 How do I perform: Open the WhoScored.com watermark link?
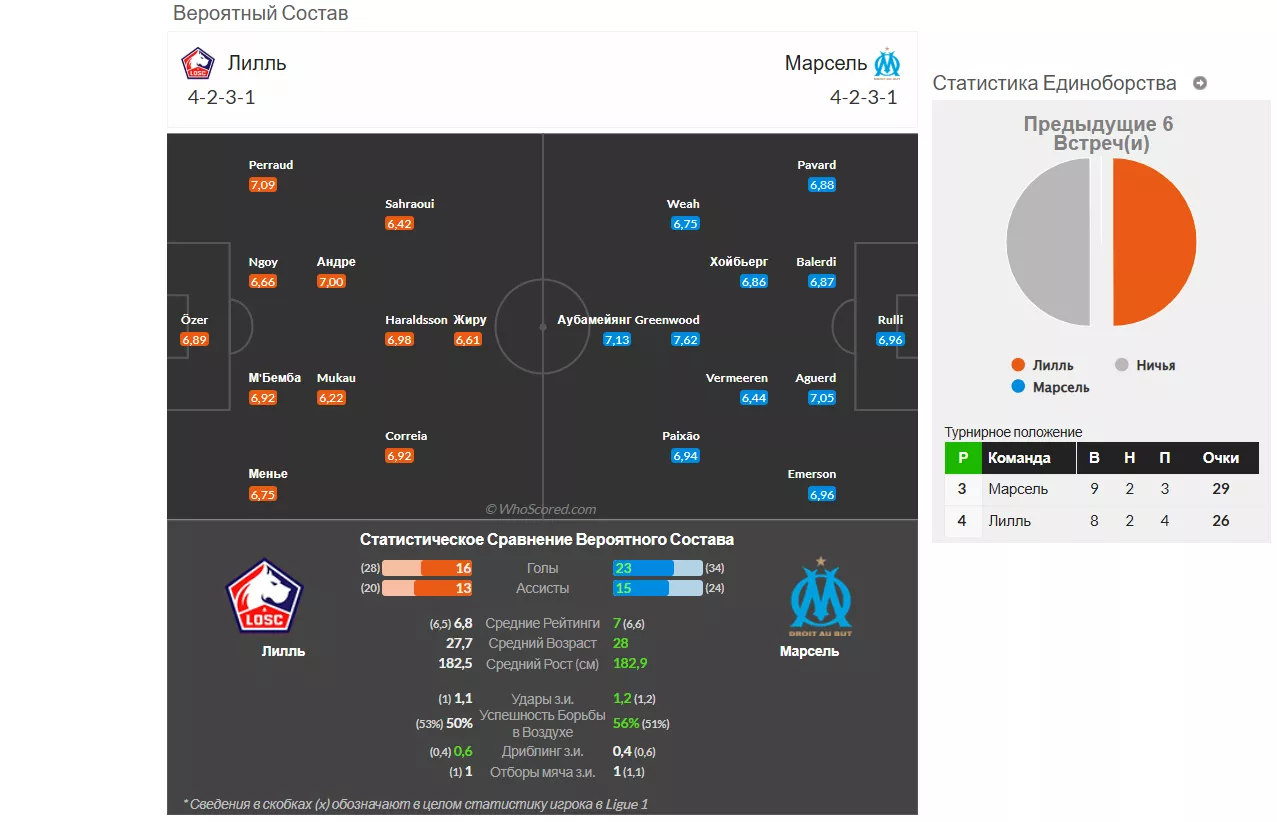[x=542, y=508]
